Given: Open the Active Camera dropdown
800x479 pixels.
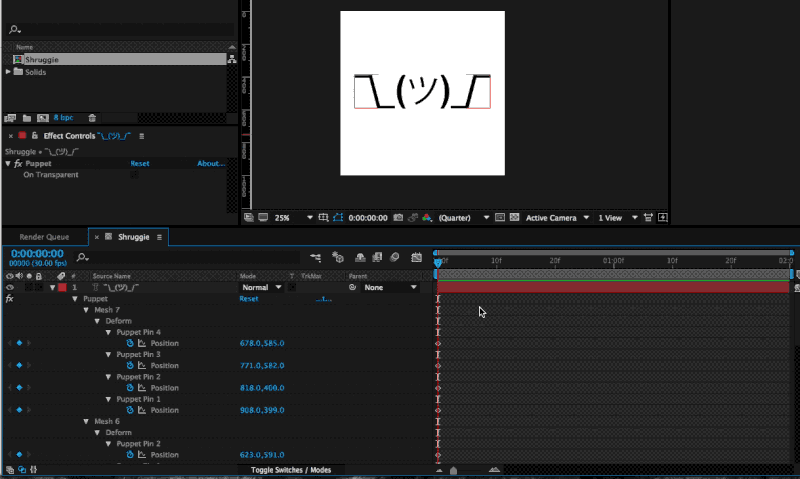Looking at the screenshot, I should coord(557,218).
